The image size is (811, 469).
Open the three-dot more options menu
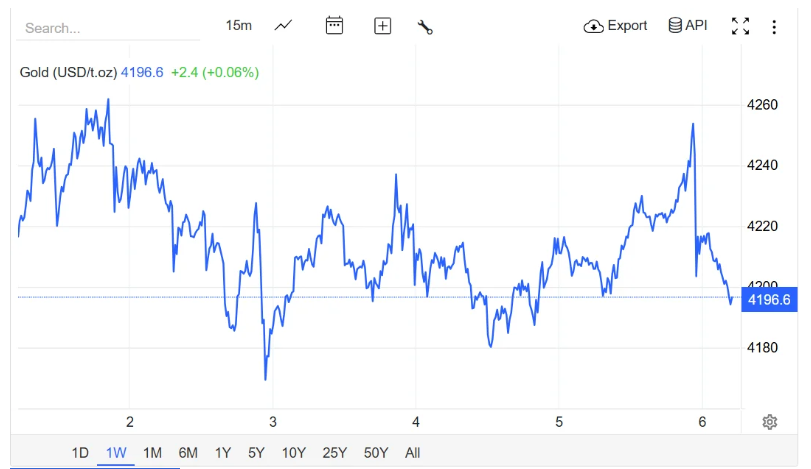(774, 27)
